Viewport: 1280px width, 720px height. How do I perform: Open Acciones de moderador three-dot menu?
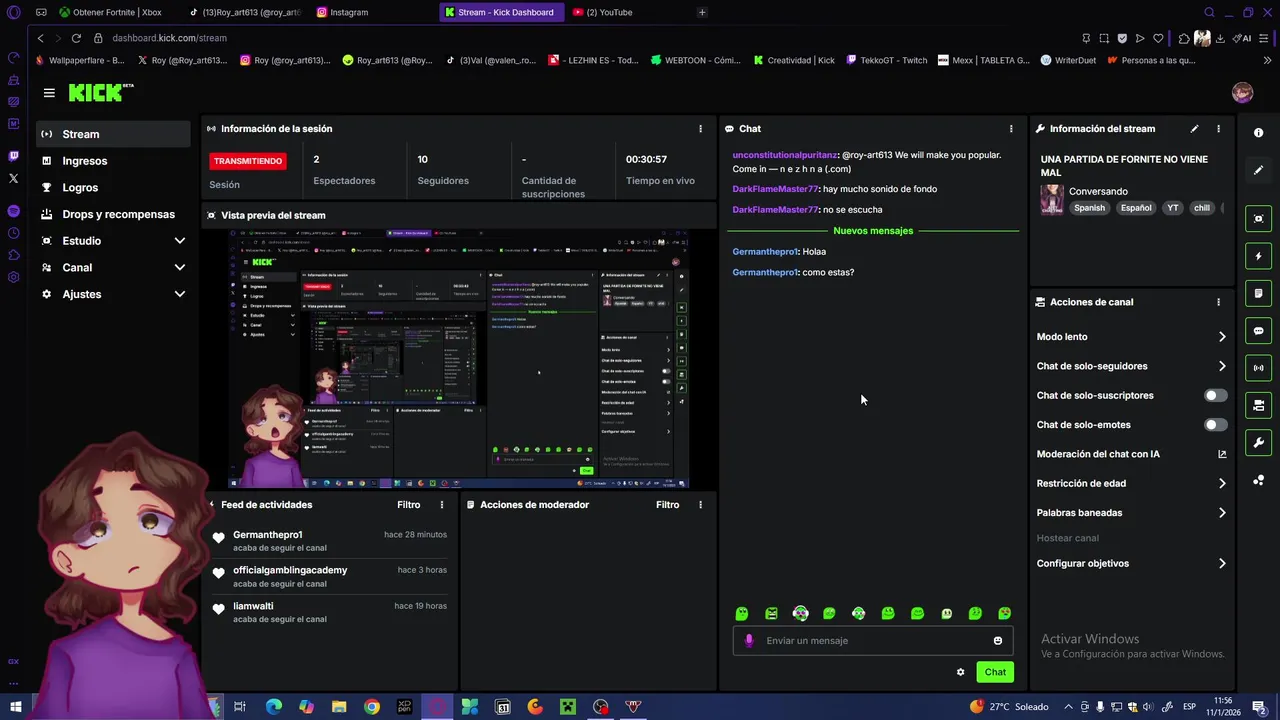coord(700,505)
